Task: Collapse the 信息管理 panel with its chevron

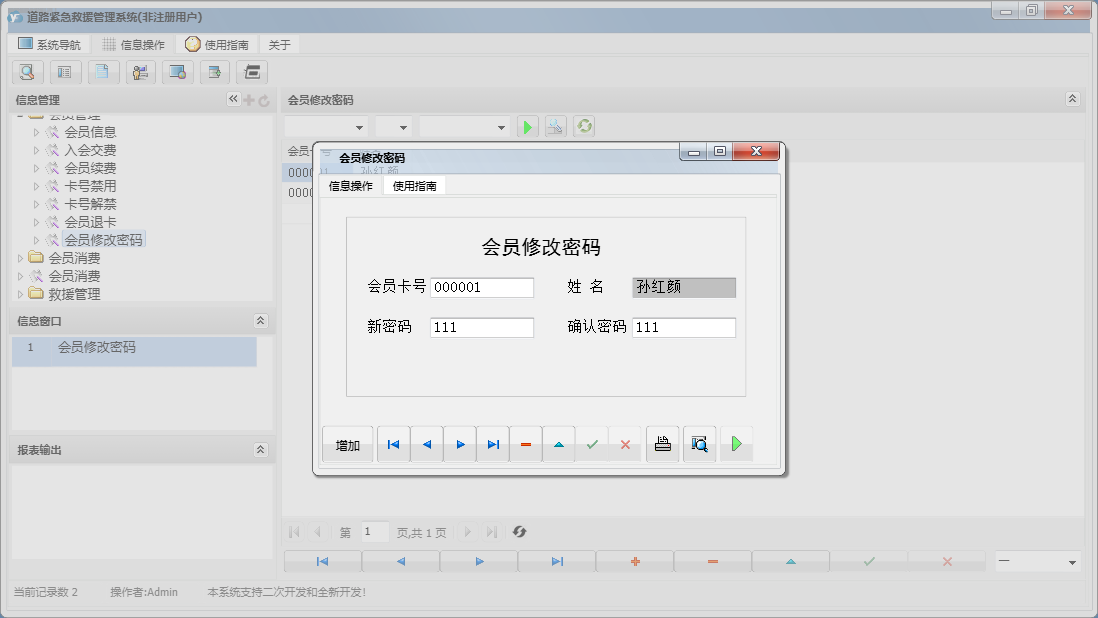Action: (x=231, y=99)
